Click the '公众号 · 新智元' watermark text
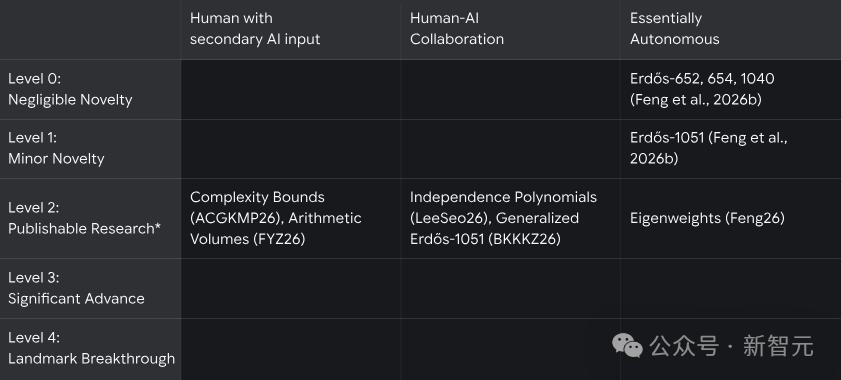 click(732, 346)
